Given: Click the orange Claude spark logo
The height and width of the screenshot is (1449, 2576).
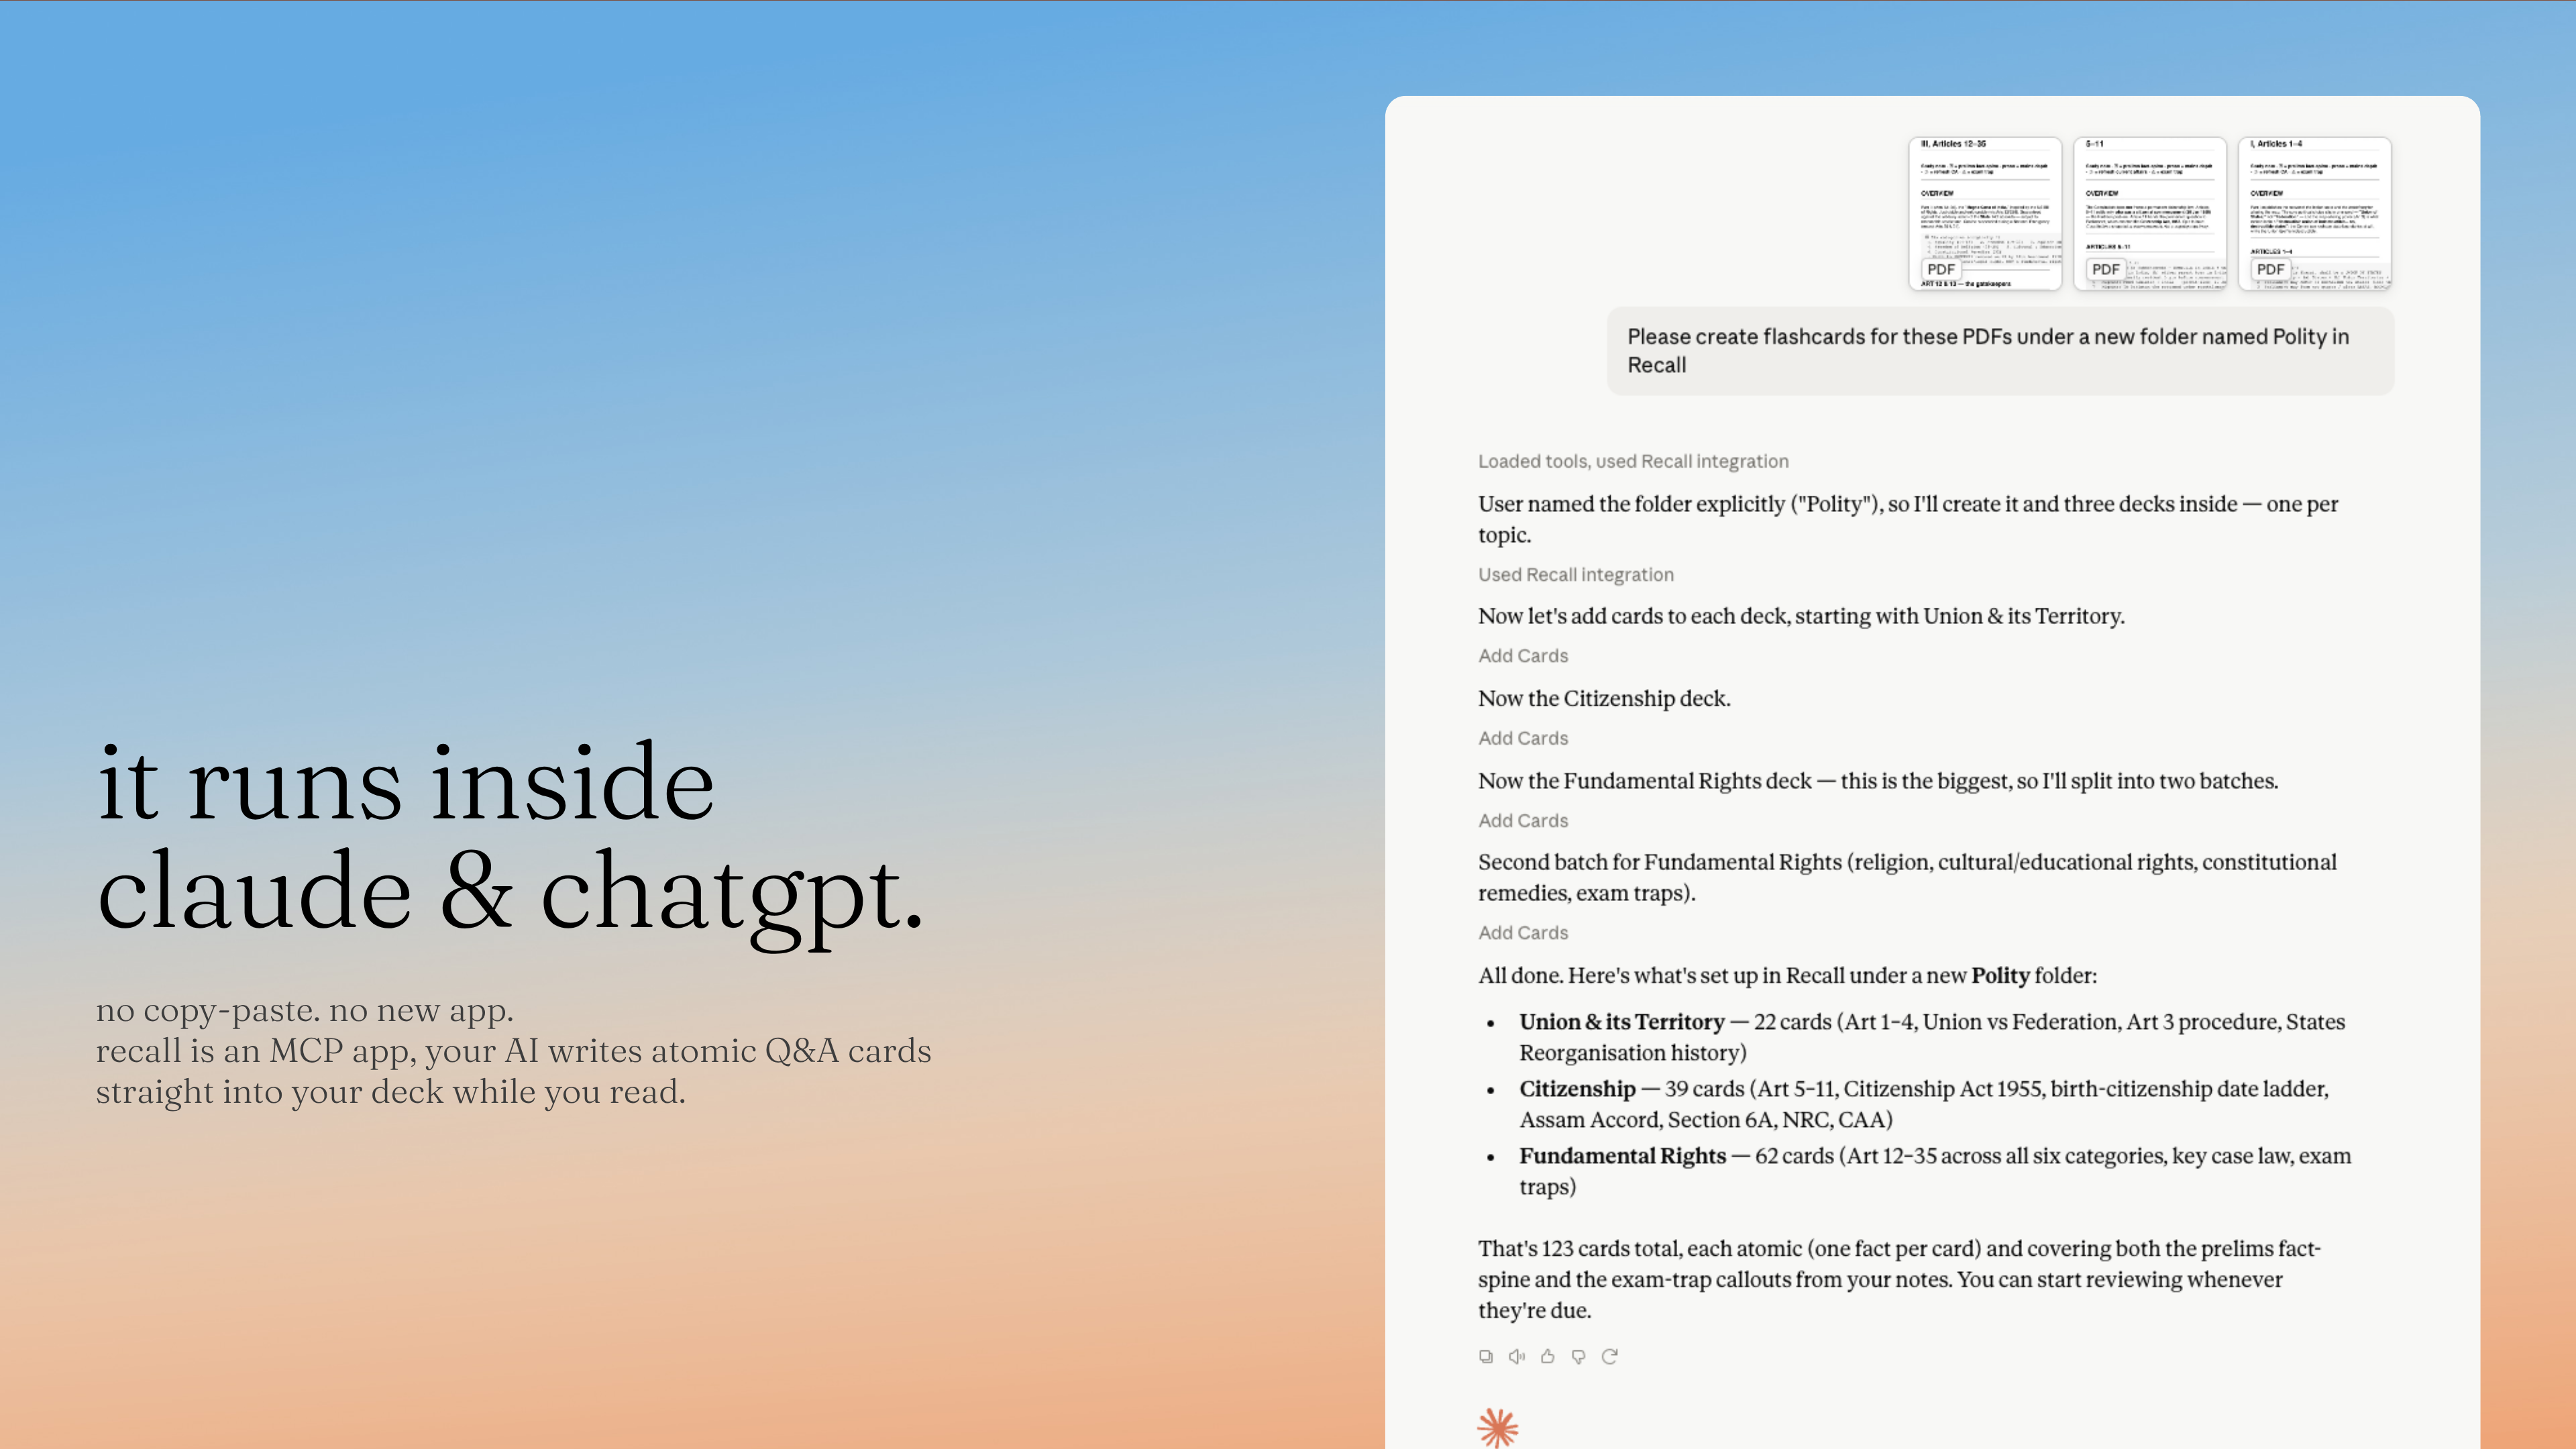Looking at the screenshot, I should (x=1498, y=1428).
